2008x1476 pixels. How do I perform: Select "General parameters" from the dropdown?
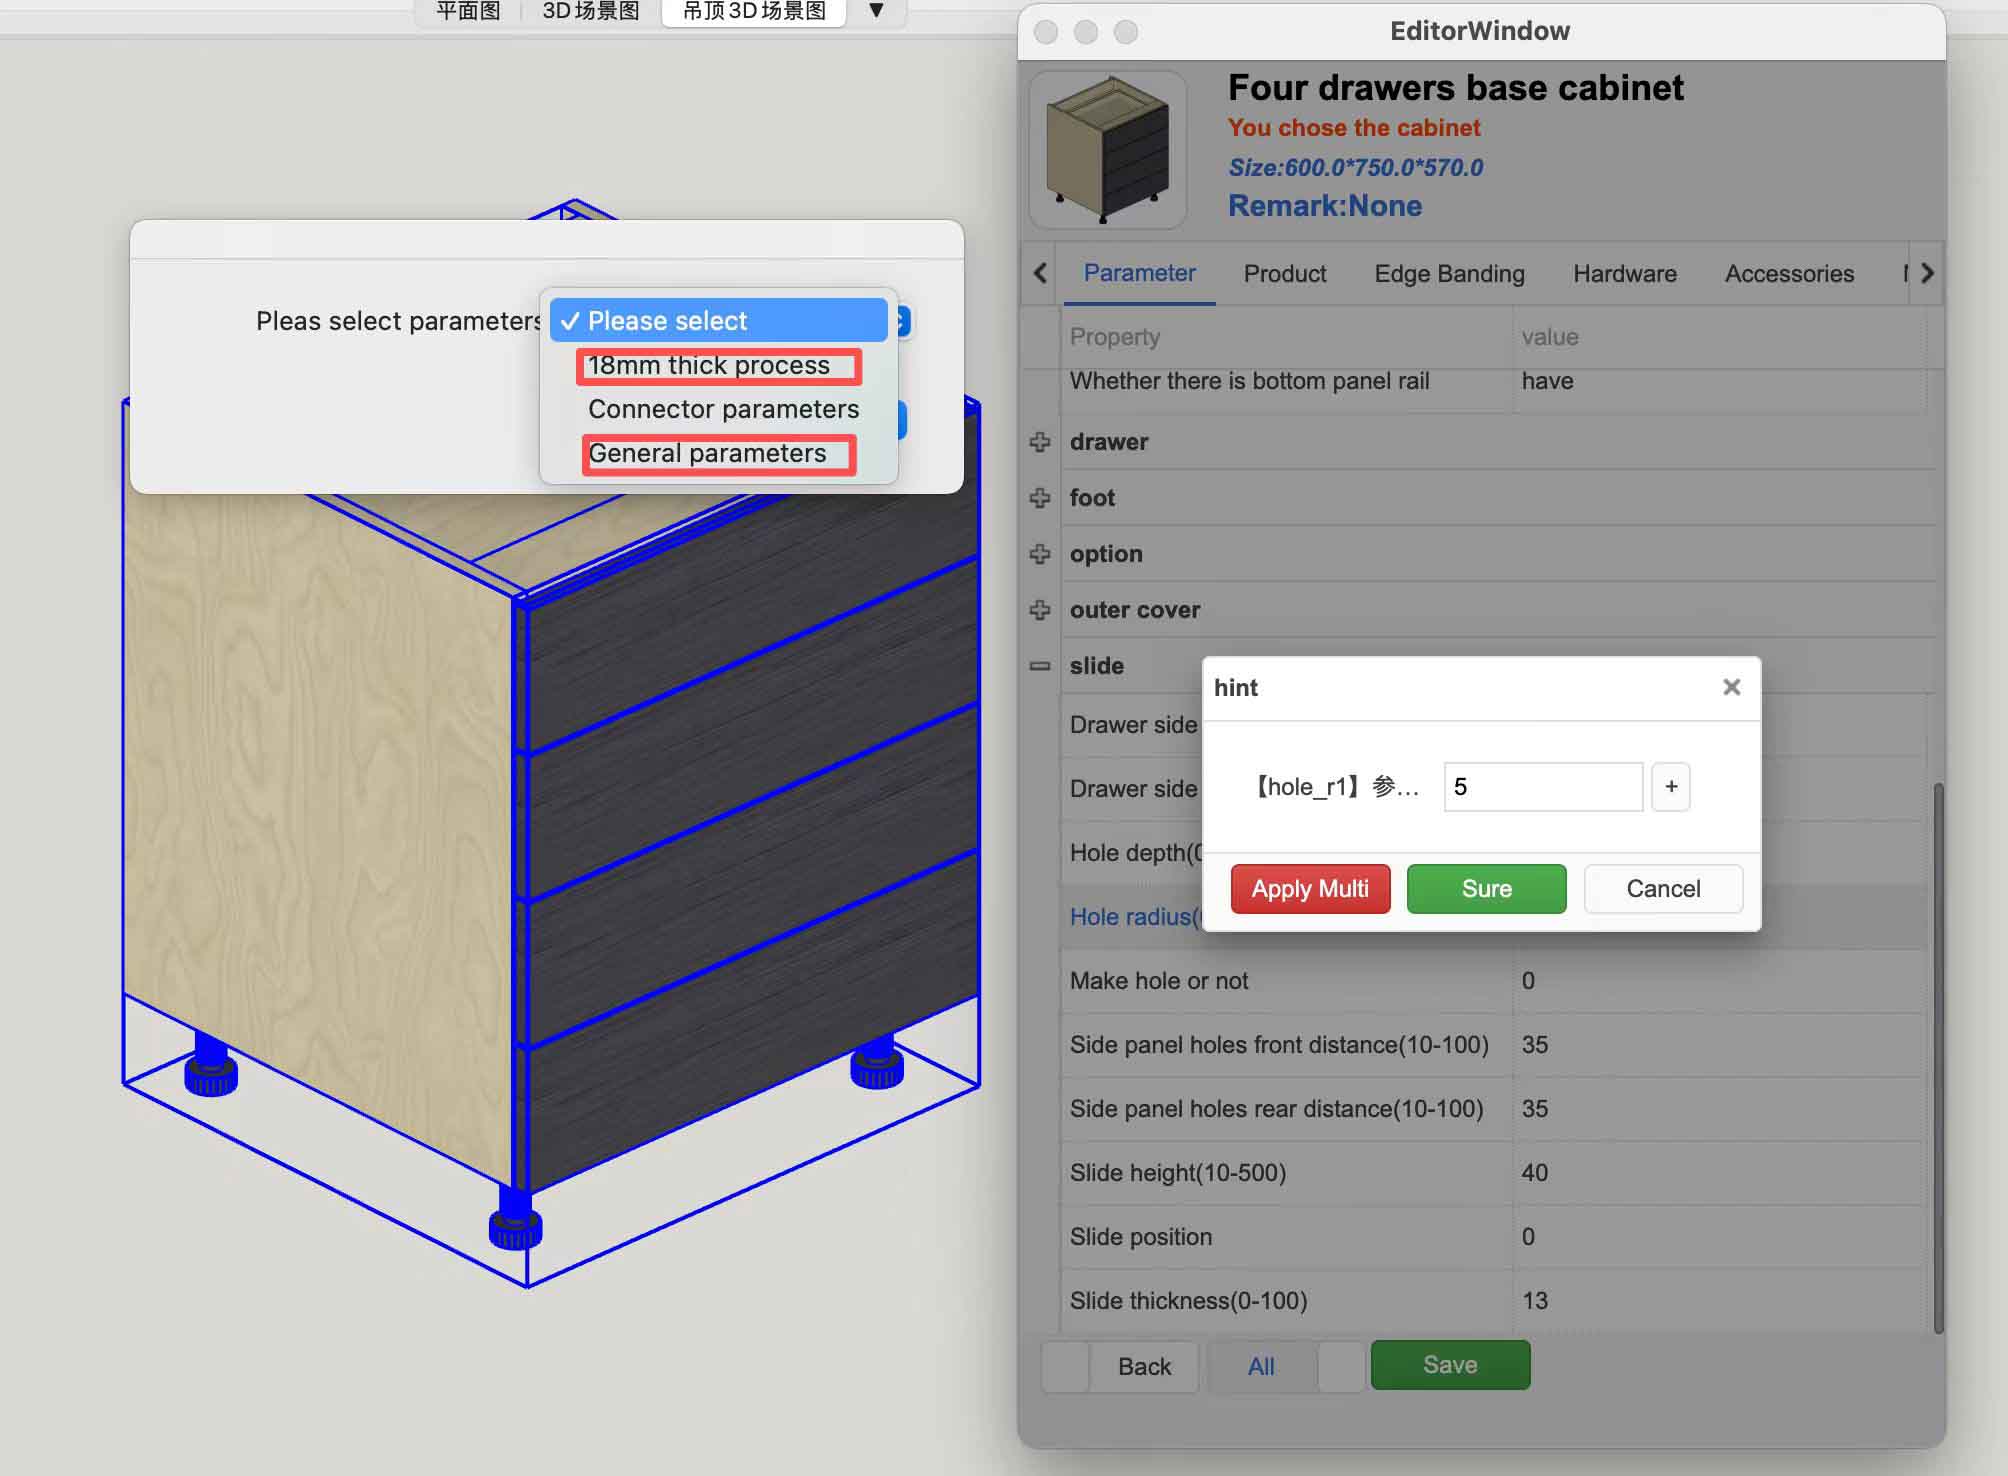(x=707, y=453)
